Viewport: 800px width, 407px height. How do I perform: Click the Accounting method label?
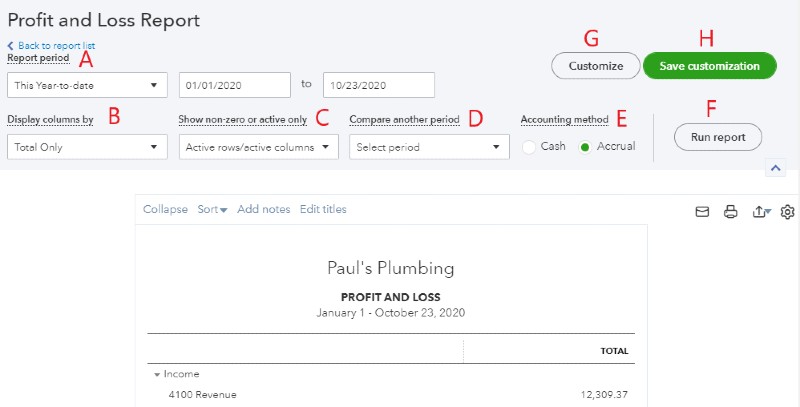565,119
